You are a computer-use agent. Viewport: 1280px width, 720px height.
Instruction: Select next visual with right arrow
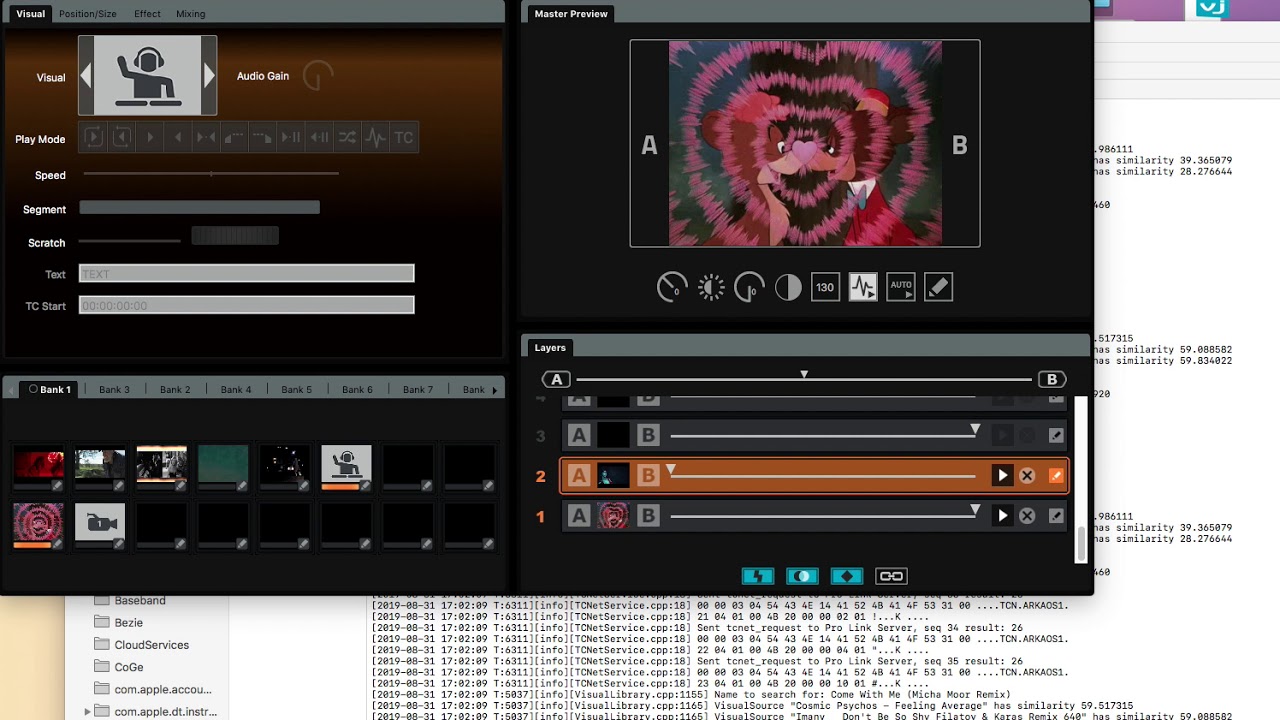point(209,76)
